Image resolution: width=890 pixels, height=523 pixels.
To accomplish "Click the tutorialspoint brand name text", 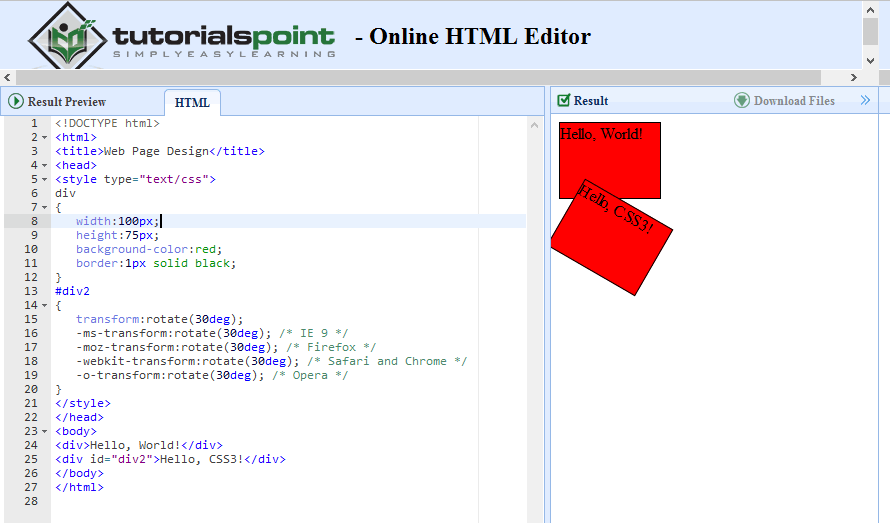I will pos(224,36).
